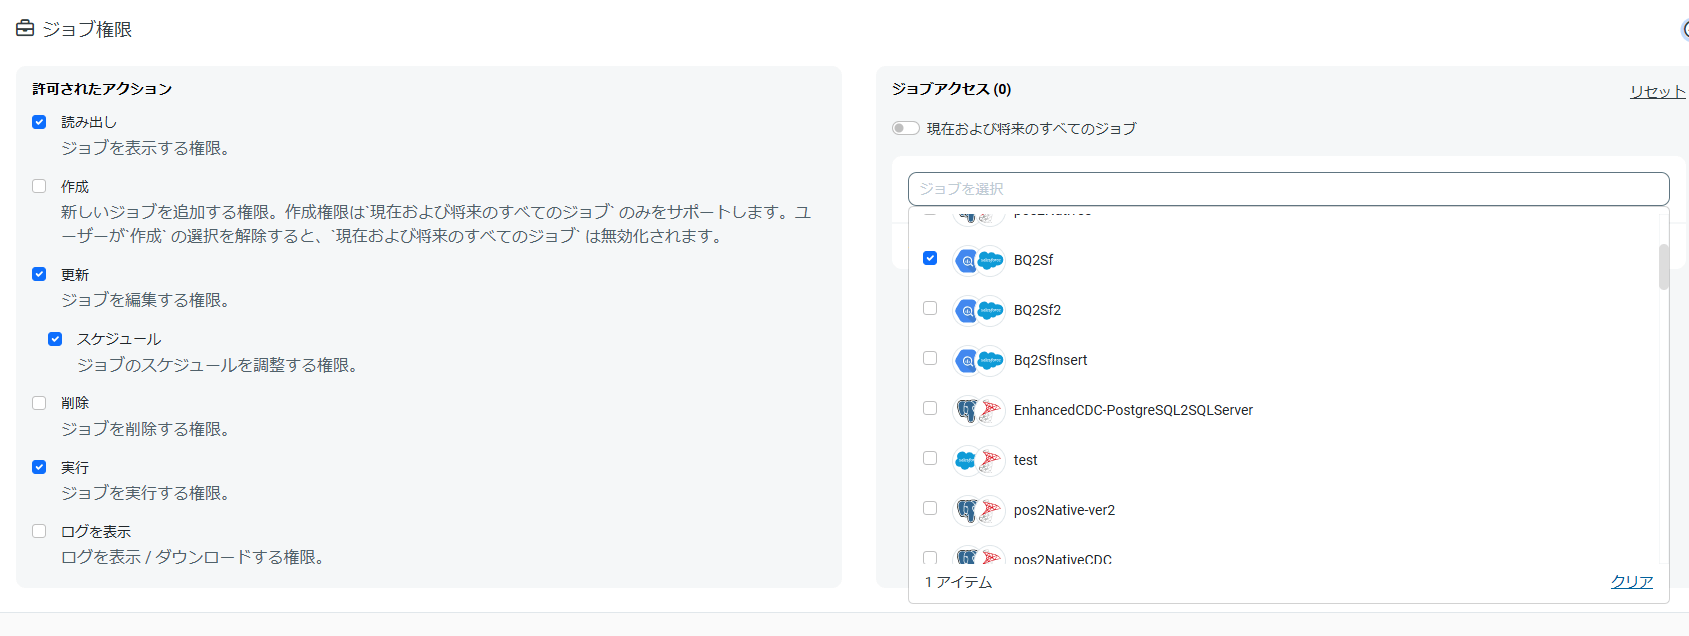Check EnhancedCDC-PostgreSQL2SQLServer job checkbox
The width and height of the screenshot is (1689, 636).
click(930, 408)
